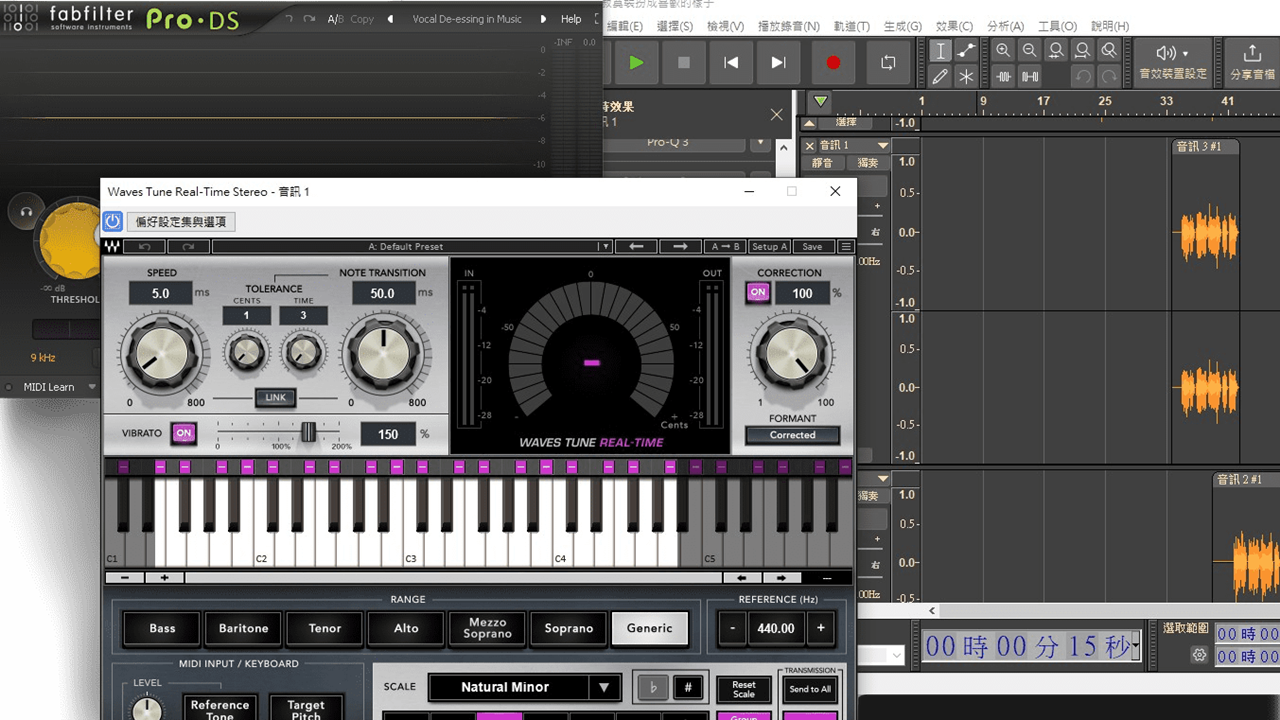Click Trim audio outside selection icon
This screenshot has height=720, width=1280.
tap(1003, 76)
